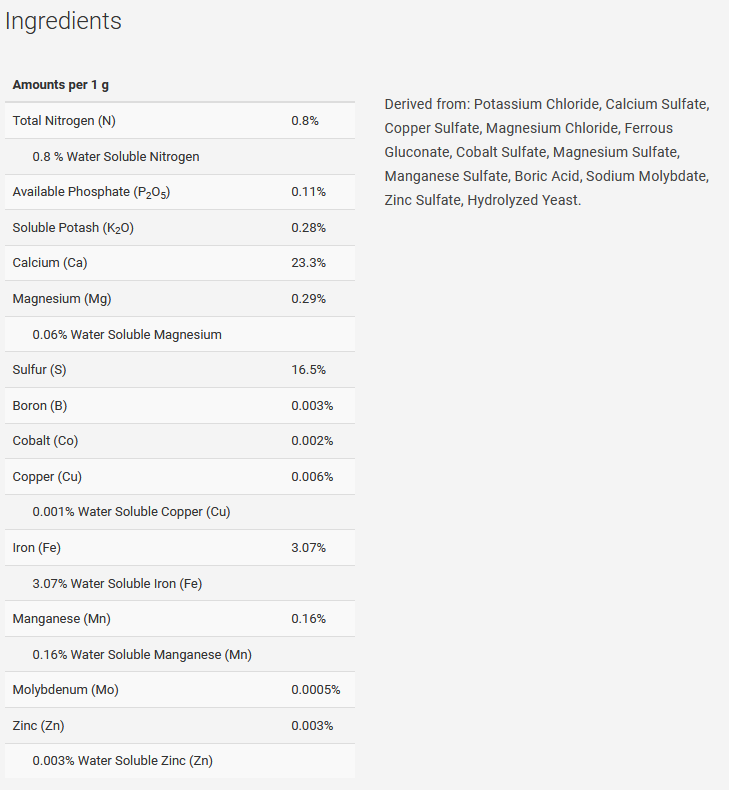Click Available Phosphate (P2O5) label
The height and width of the screenshot is (790, 729).
coord(91,192)
